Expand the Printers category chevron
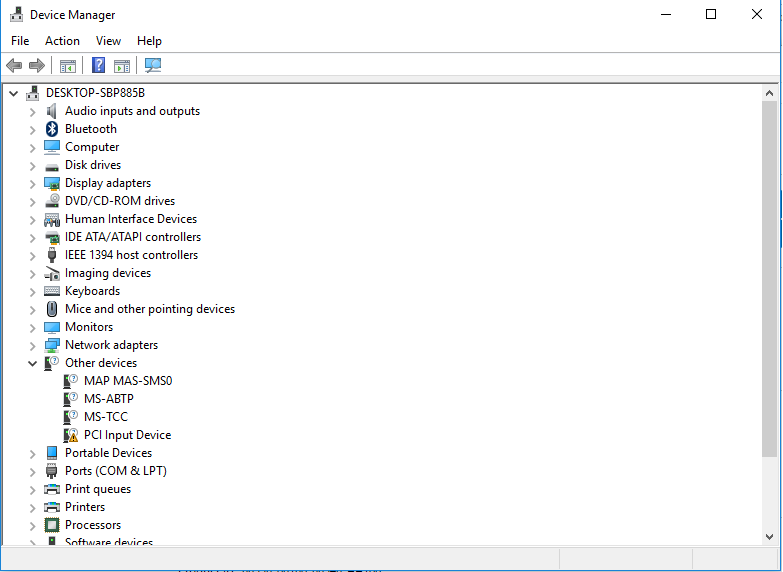 point(32,508)
